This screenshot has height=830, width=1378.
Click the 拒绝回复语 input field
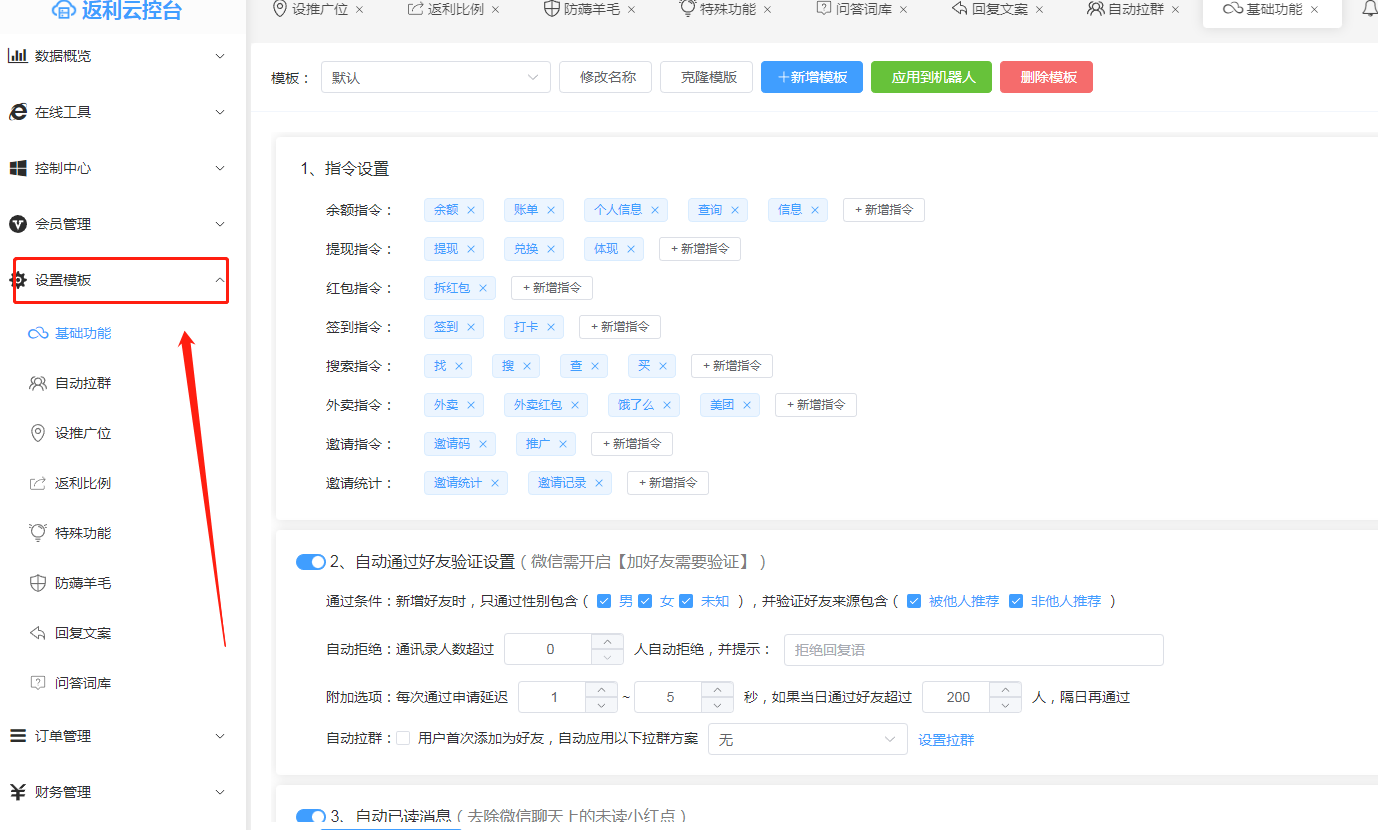tap(974, 650)
